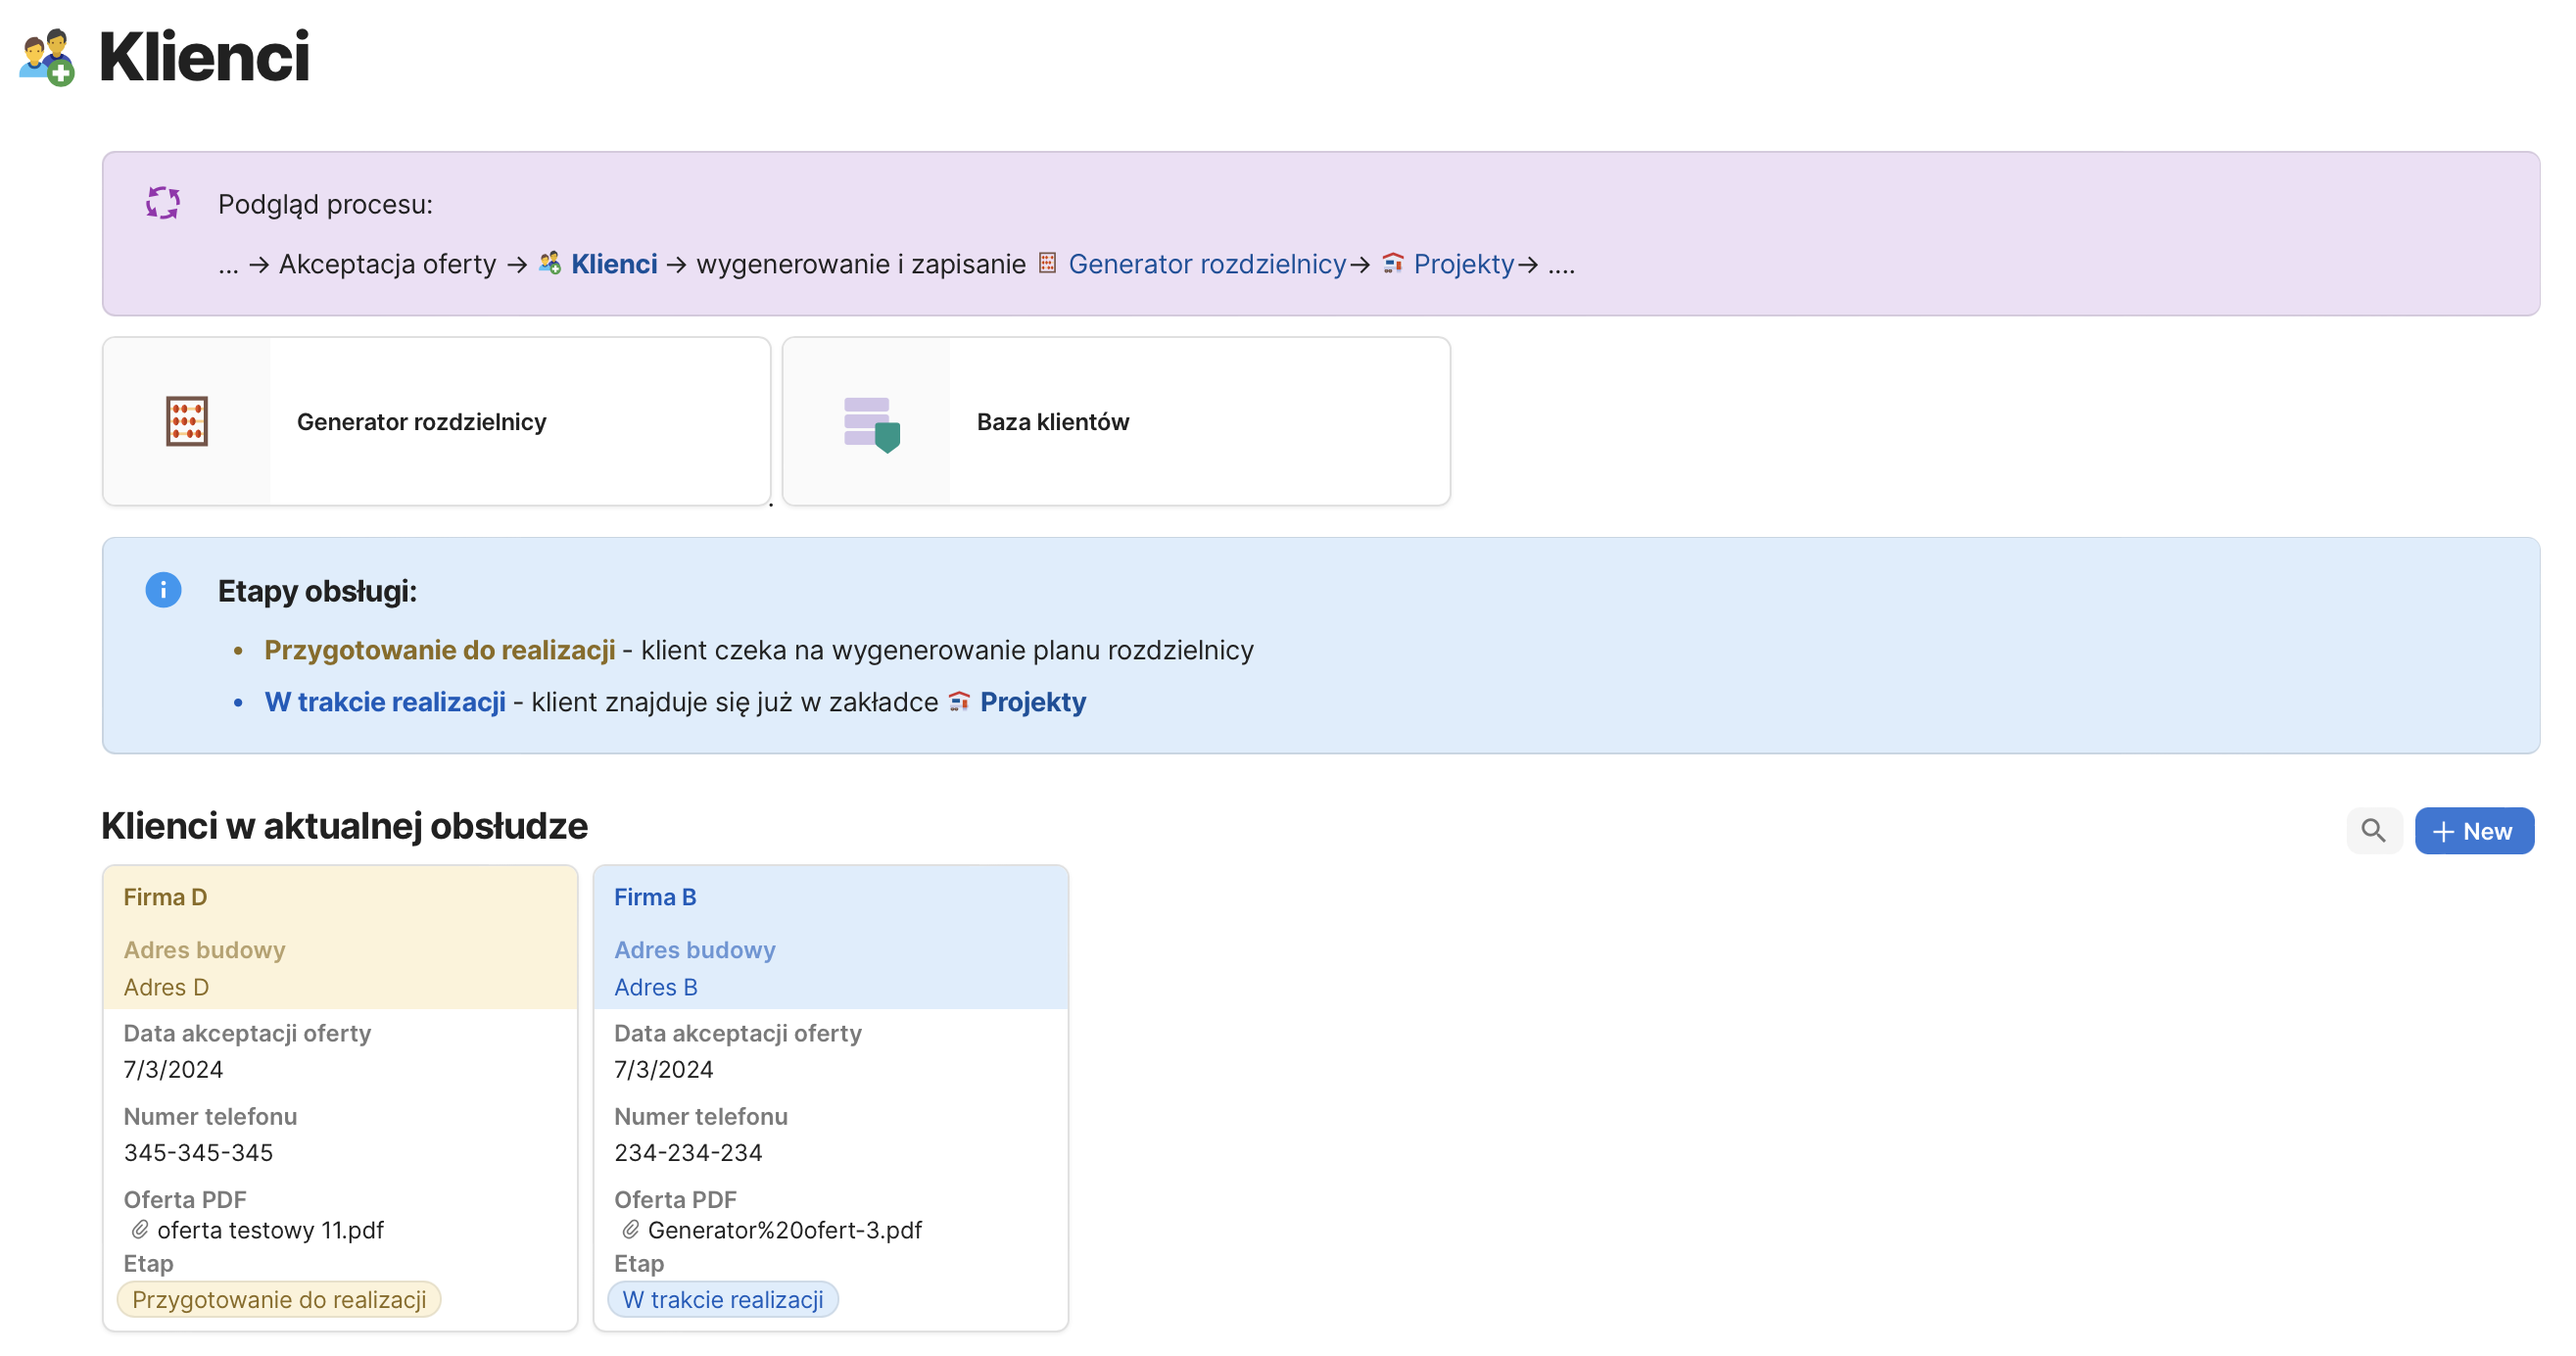Click the Klienci page icon next to title
Screen dimensions: 2576x1356
click(x=46, y=56)
